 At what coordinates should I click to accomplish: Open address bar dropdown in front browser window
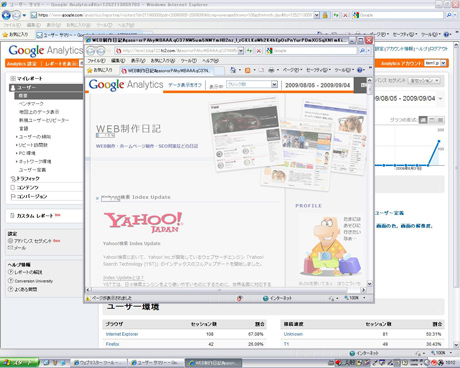(x=241, y=51)
